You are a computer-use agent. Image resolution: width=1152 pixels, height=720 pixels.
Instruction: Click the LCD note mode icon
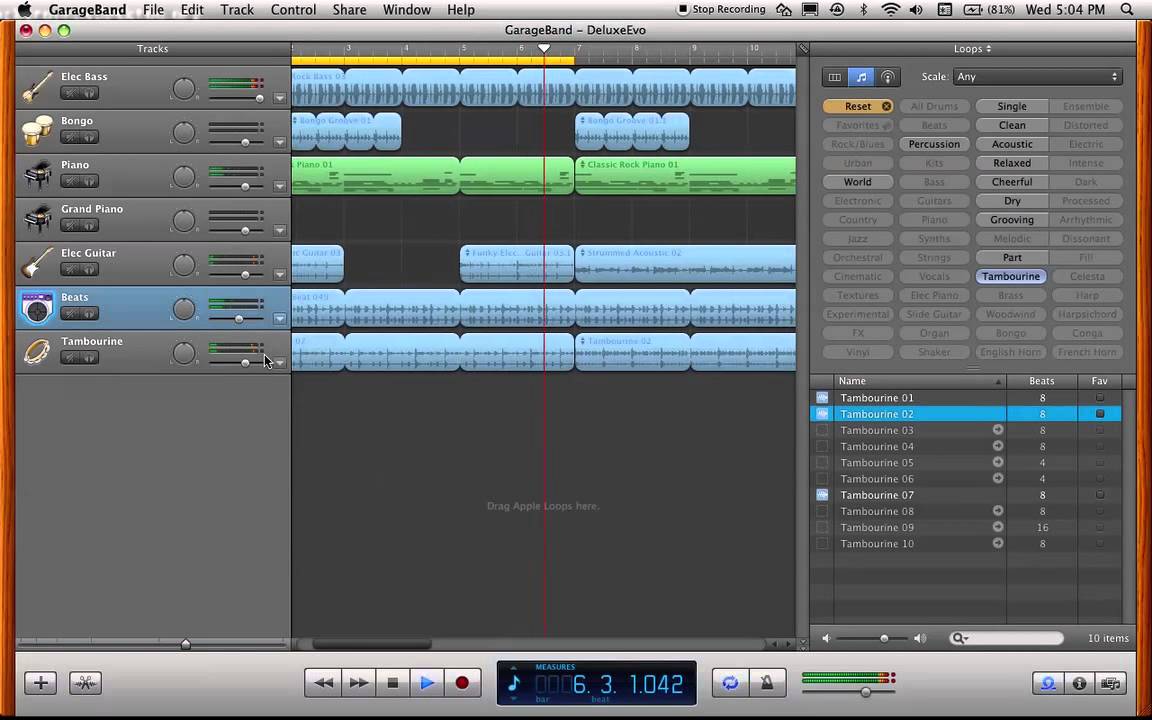click(x=514, y=683)
